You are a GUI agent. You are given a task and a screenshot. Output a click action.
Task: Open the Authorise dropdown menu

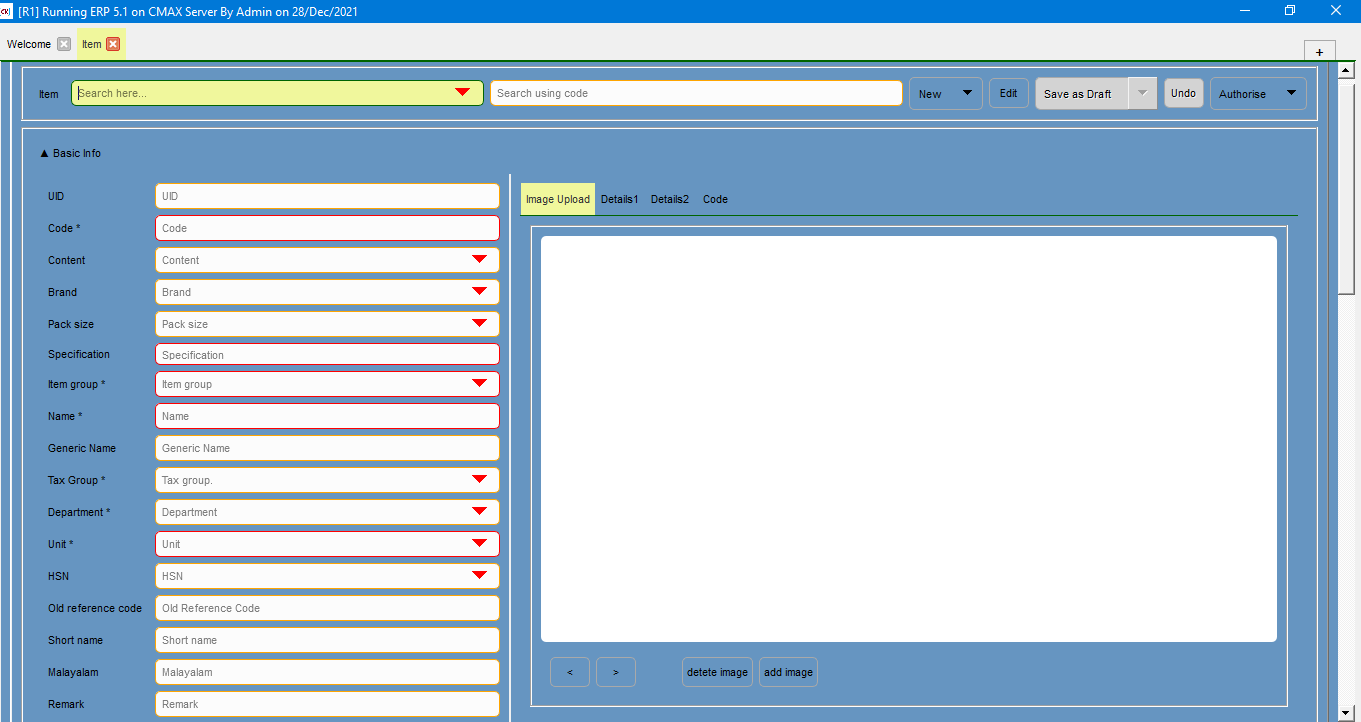pyautogui.click(x=1291, y=93)
